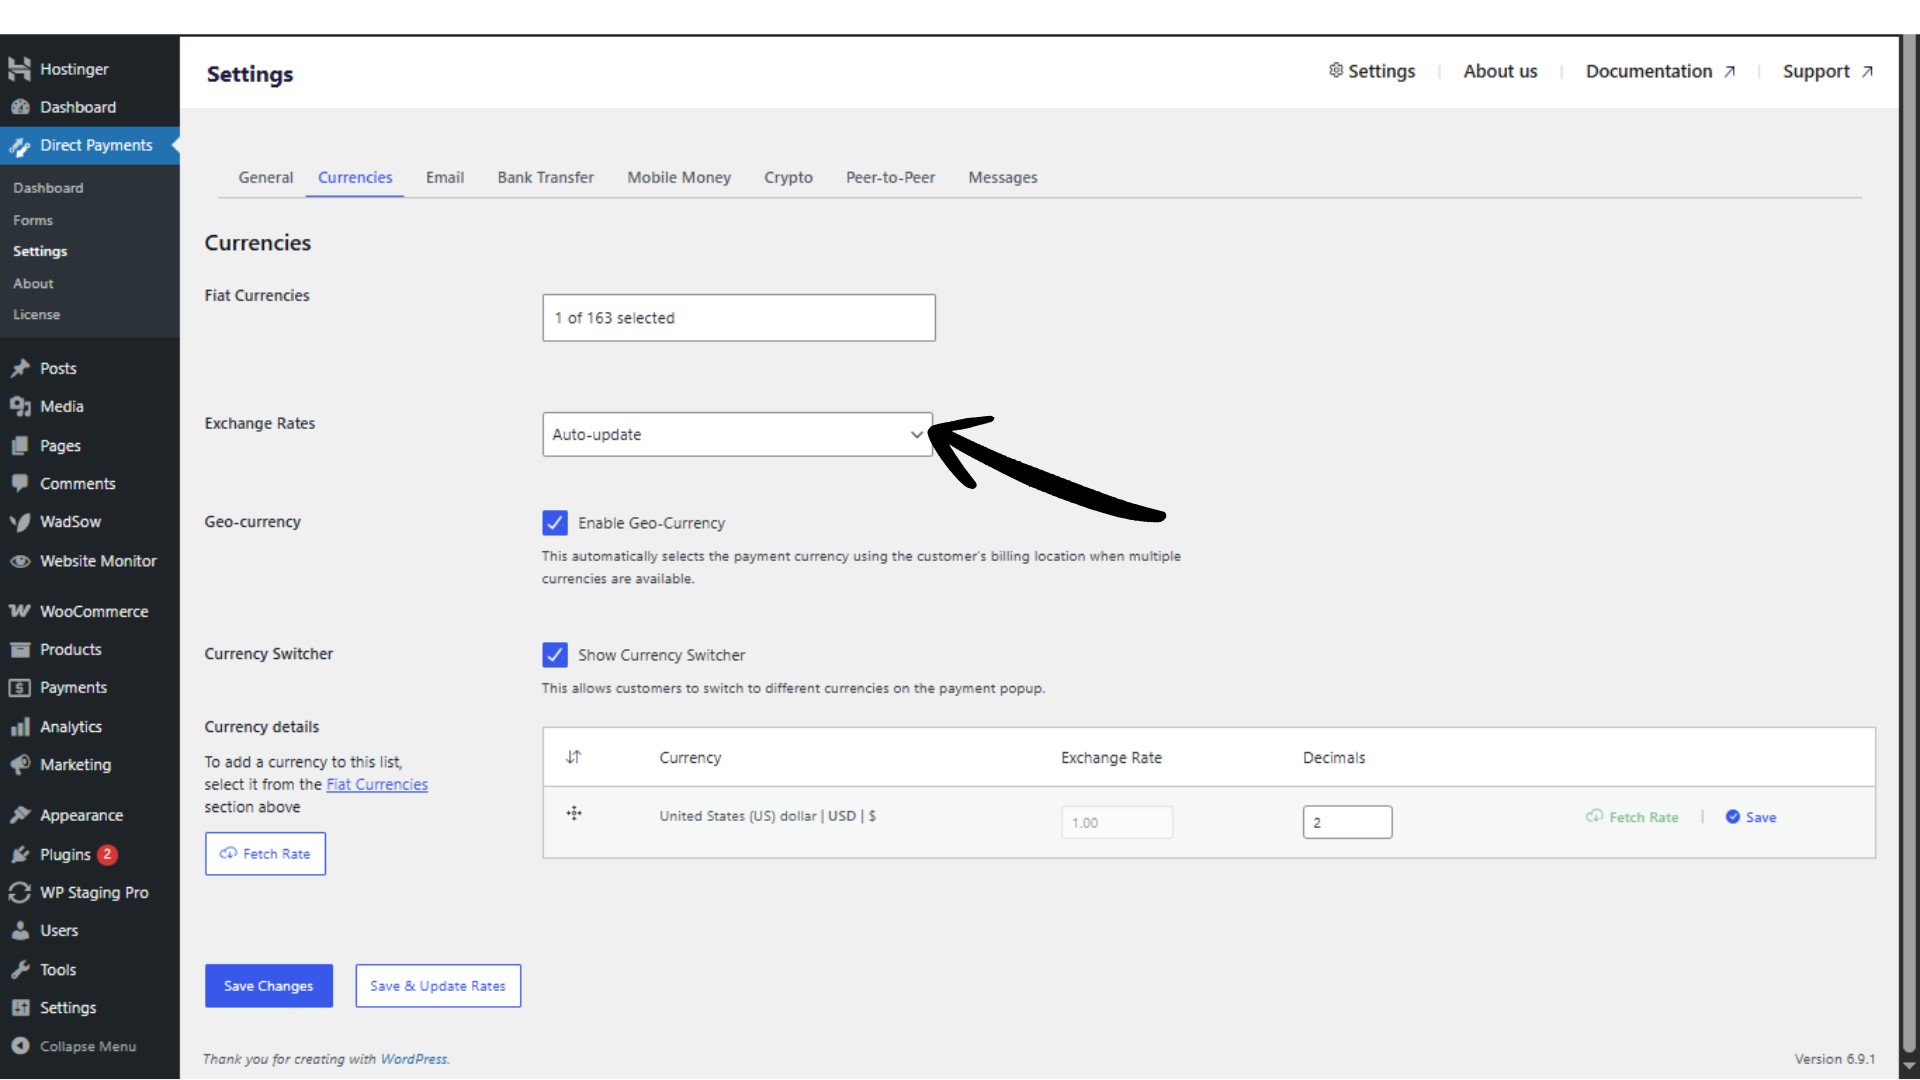The width and height of the screenshot is (1920, 1080).
Task: Click the Hostinger logo icon
Action: point(19,69)
